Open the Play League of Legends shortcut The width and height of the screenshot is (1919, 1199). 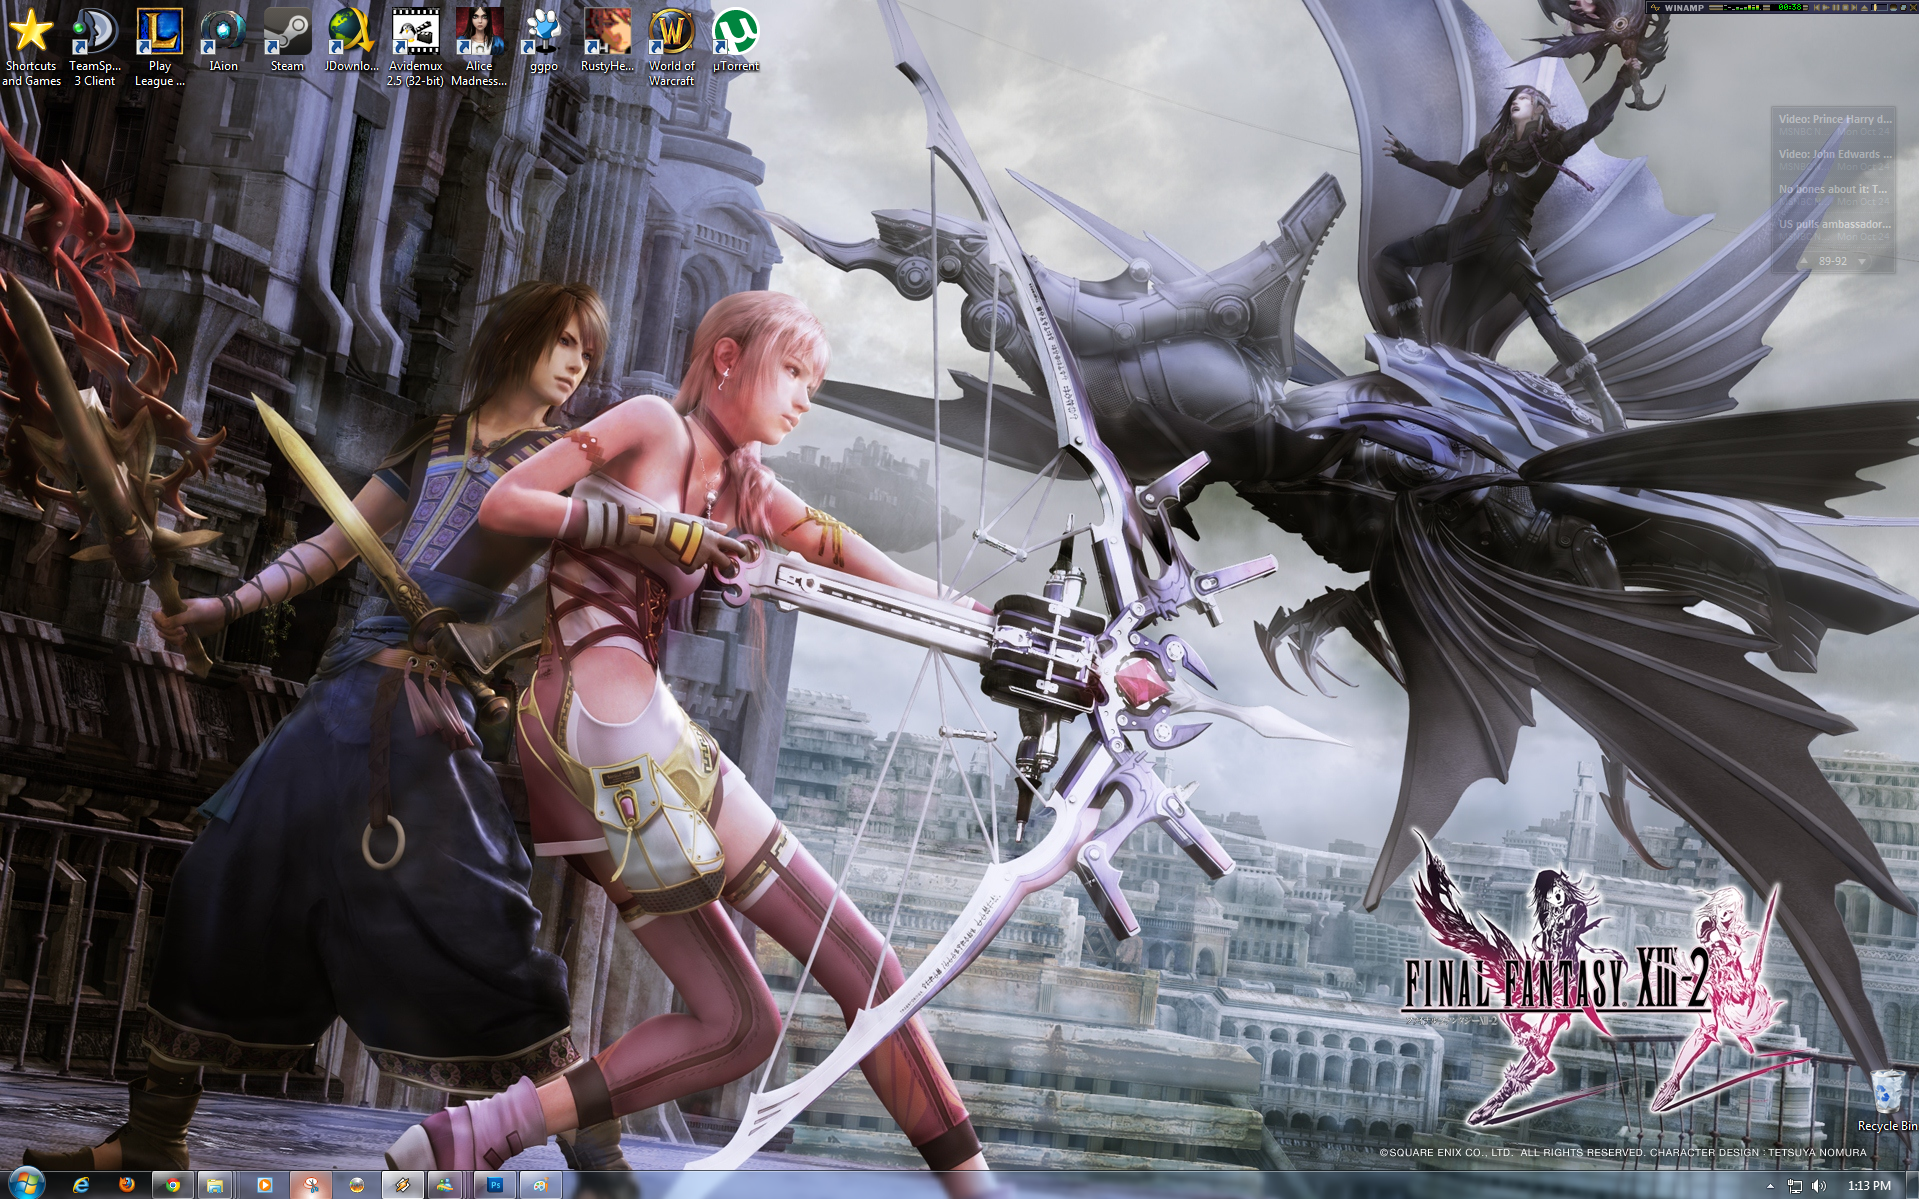[x=159, y=46]
